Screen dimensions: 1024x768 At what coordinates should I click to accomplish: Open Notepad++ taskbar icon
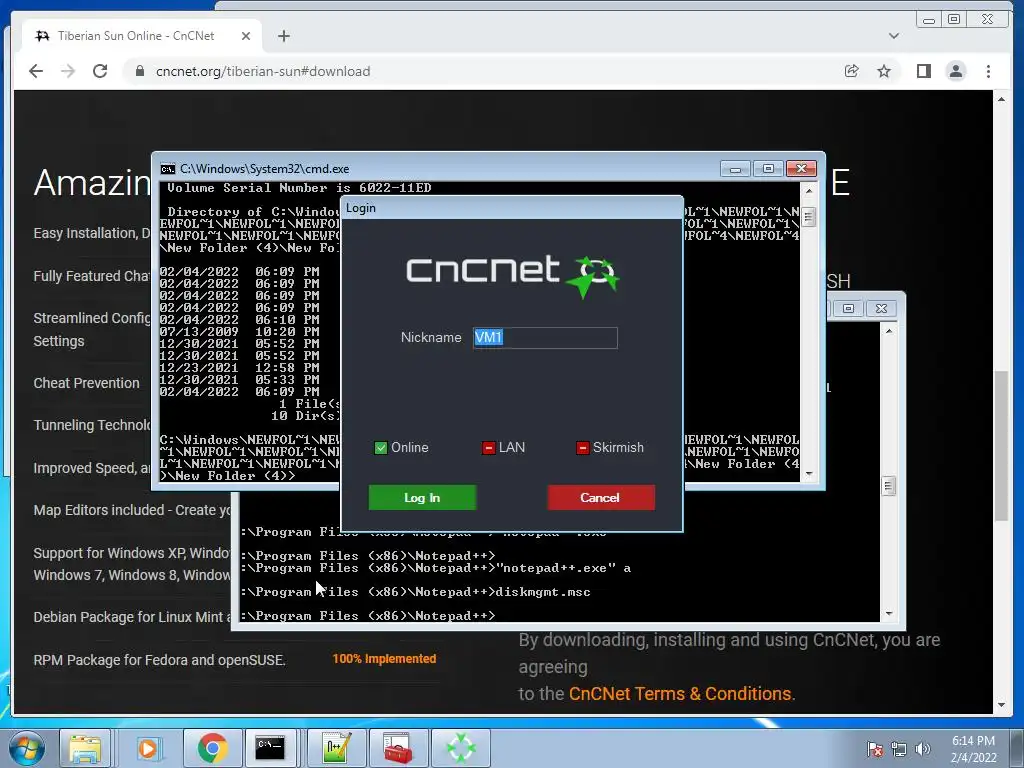point(337,748)
